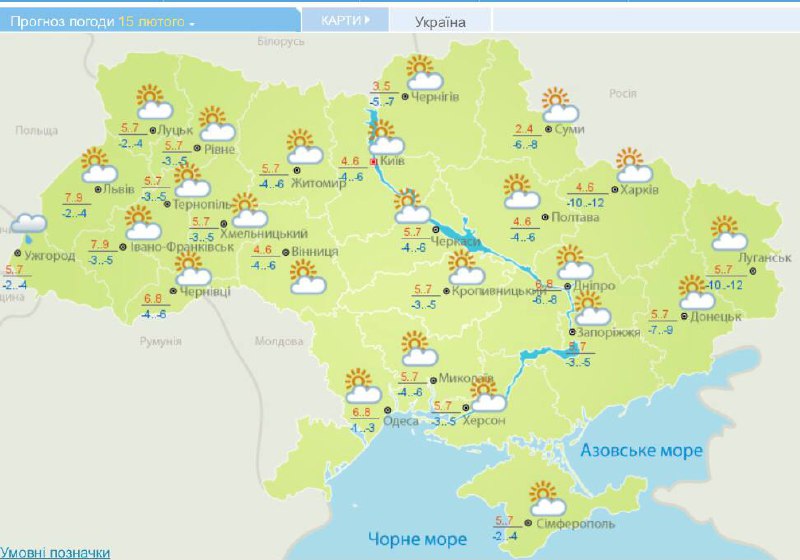Click the sun-cloud icon above Суми
This screenshot has width=800, height=560.
point(559,106)
